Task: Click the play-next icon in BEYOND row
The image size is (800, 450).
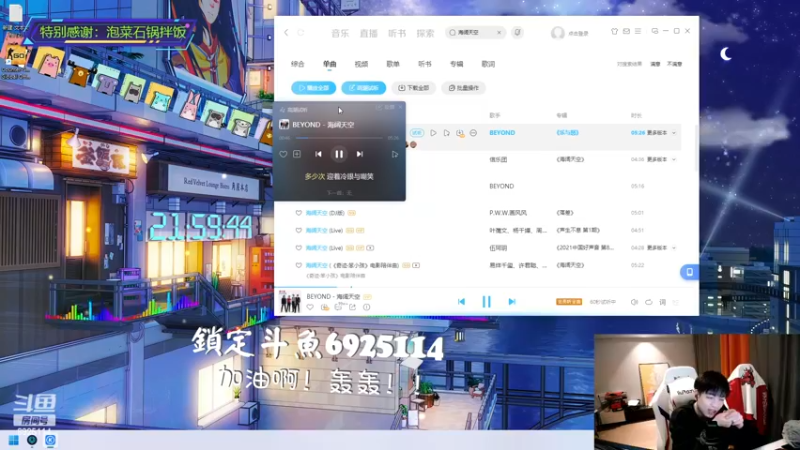Action: (x=446, y=133)
